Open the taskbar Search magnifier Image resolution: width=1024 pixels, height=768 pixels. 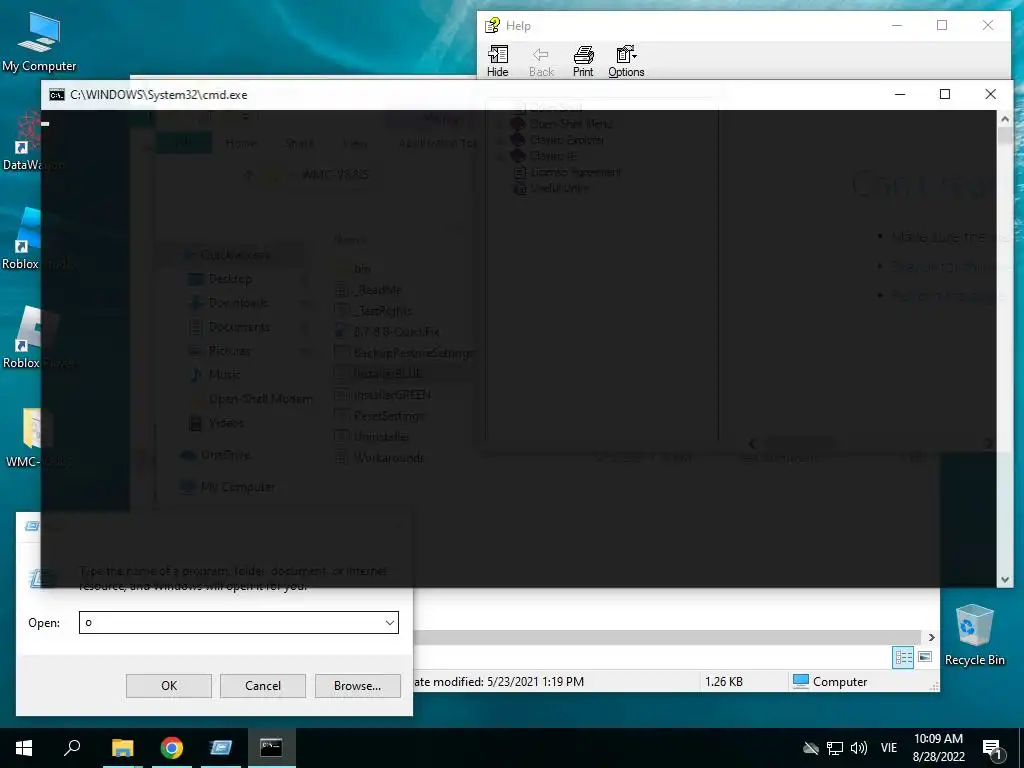tap(72, 748)
